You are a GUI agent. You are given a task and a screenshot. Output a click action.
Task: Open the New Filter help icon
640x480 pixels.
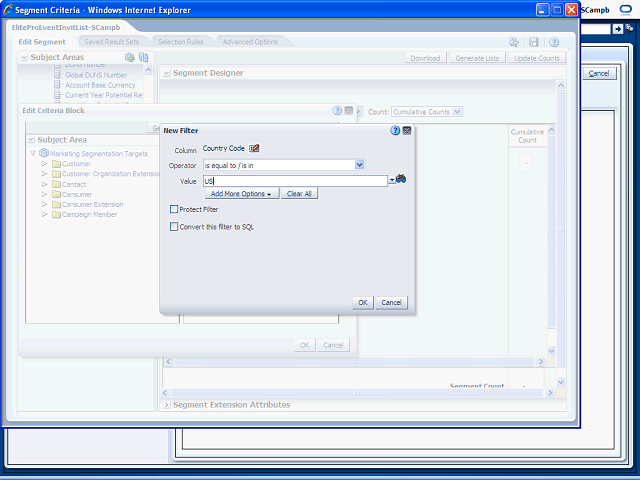395,130
